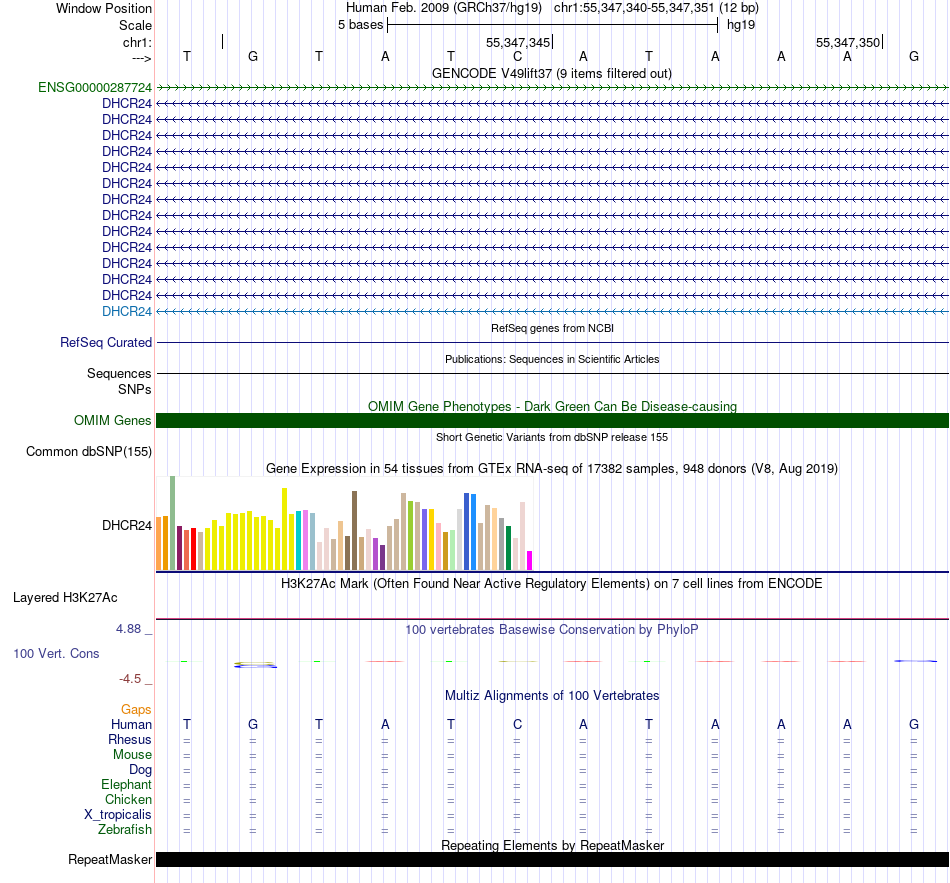The image size is (950, 883).
Task: Click the tallest green GTEx expression bar
Action: click(x=173, y=523)
